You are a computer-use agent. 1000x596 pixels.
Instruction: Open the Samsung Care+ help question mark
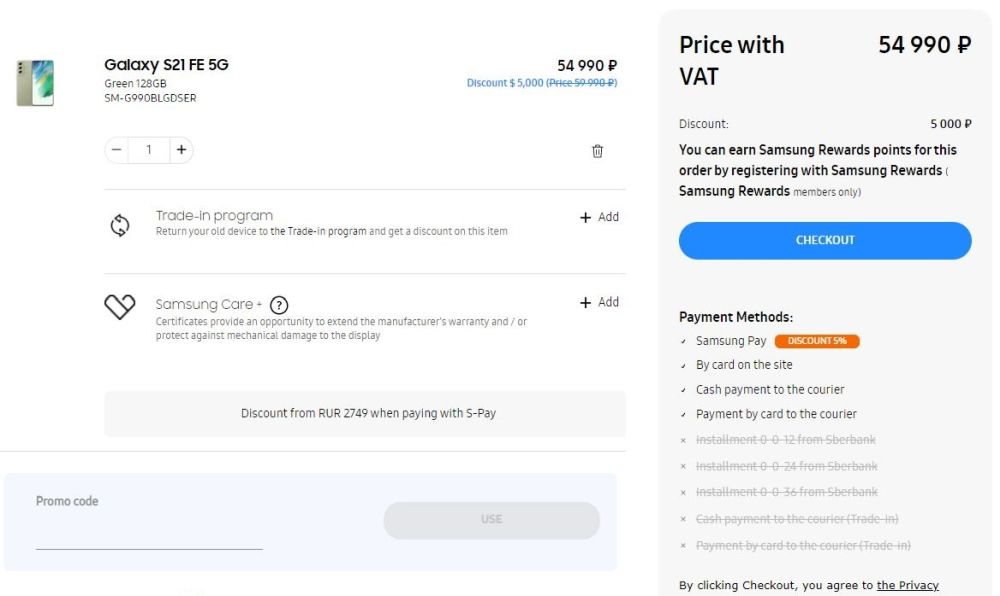[x=279, y=305]
